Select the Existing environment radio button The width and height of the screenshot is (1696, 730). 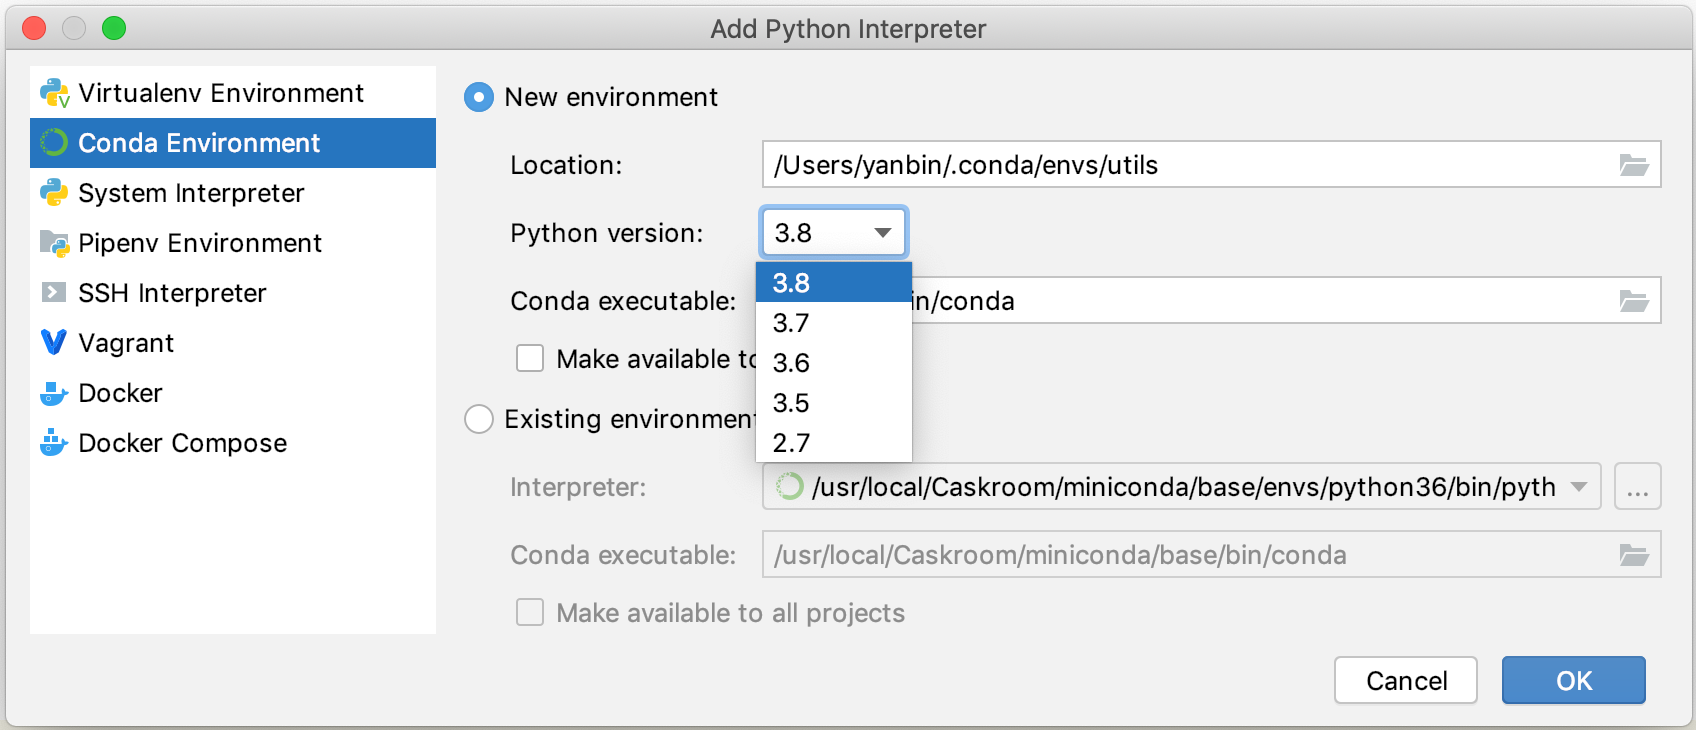click(479, 419)
